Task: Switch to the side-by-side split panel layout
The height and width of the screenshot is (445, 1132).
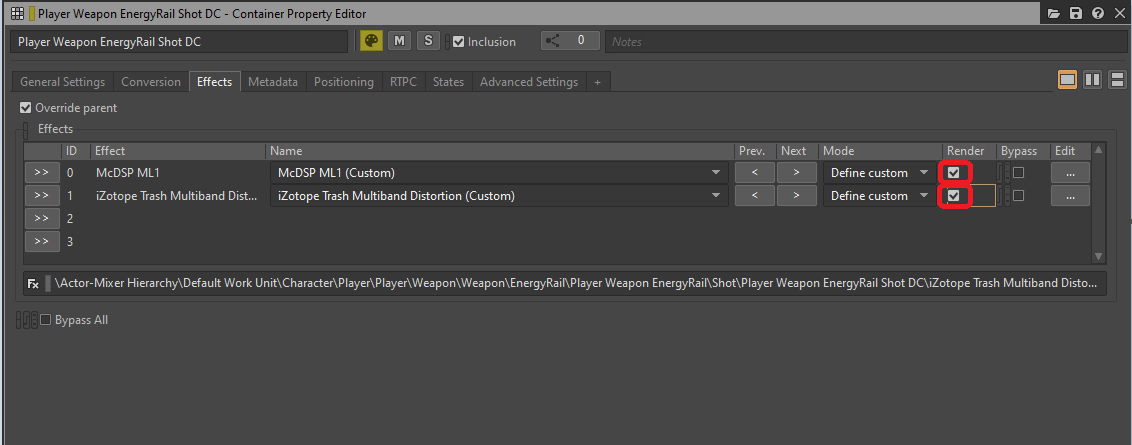Action: pos(1092,79)
